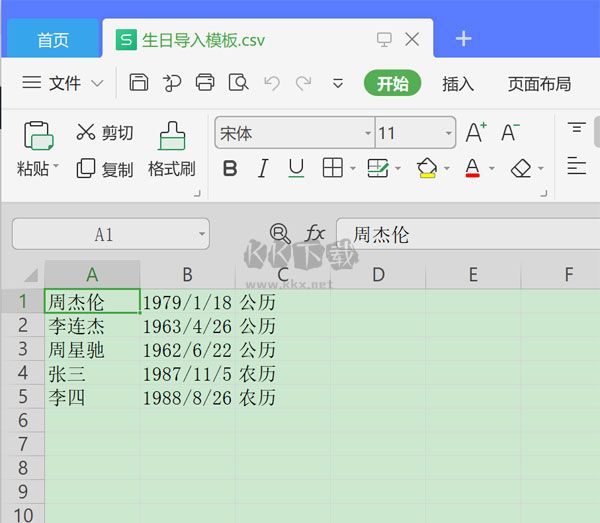Select cell containing 李连杰

(92, 326)
